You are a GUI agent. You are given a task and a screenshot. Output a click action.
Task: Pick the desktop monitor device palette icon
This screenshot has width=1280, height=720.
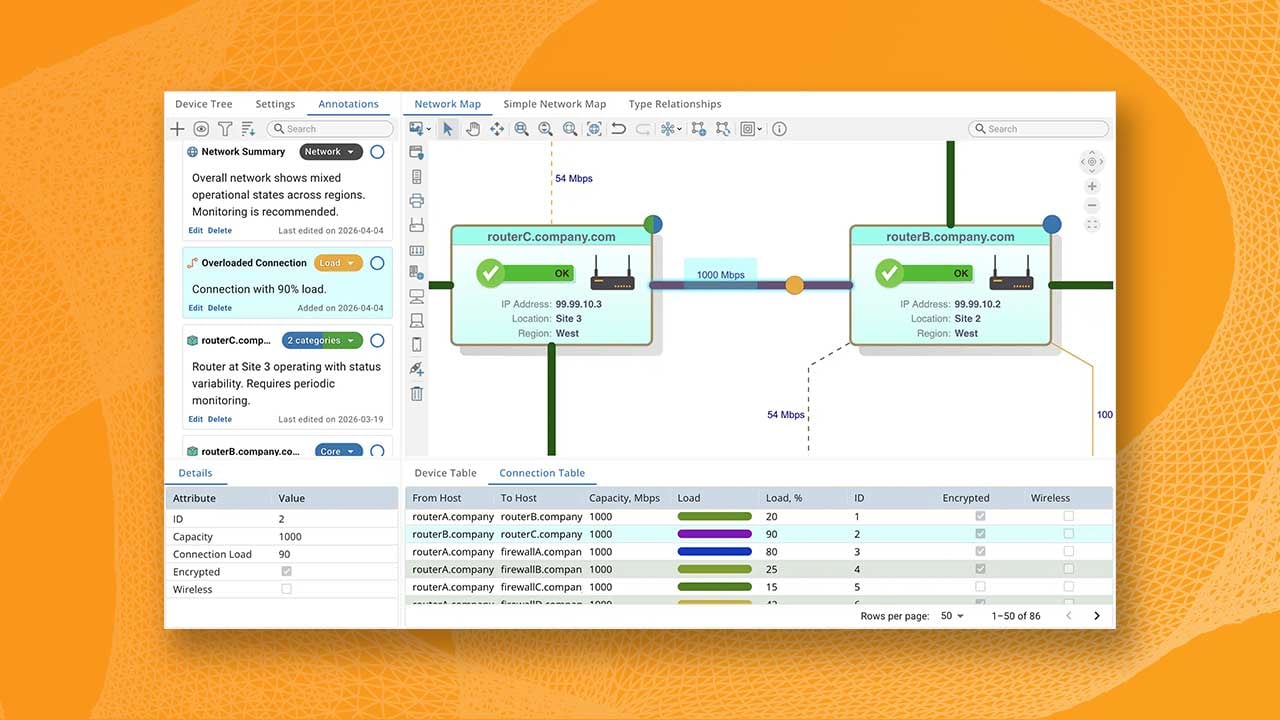(417, 297)
